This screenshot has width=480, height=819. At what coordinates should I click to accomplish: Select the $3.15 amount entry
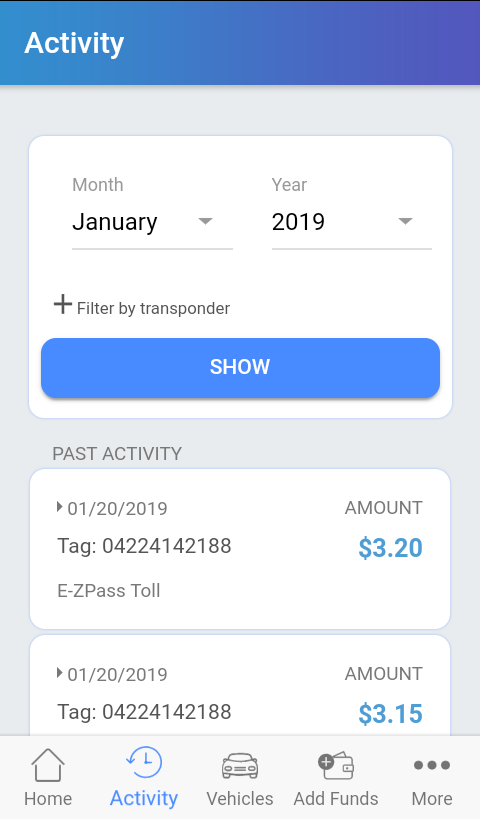390,713
